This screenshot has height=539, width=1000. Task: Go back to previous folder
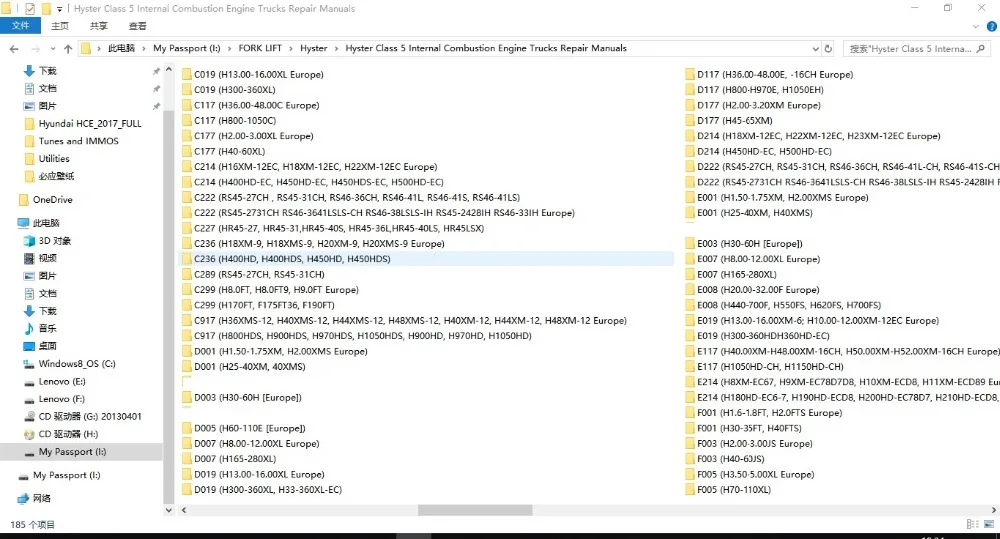14,48
